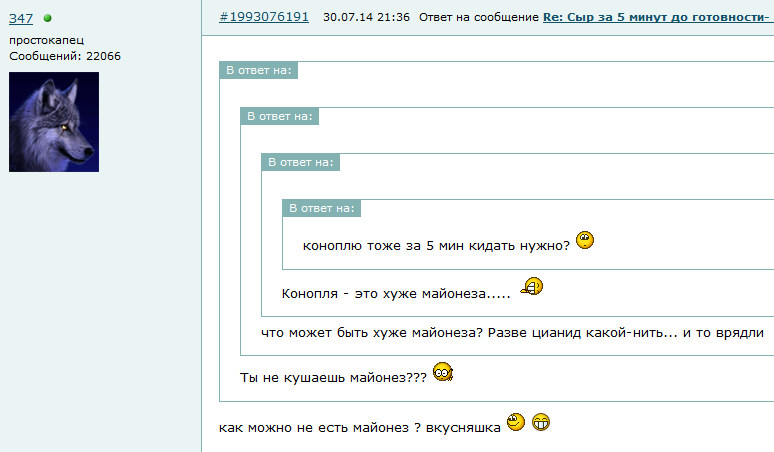Image resolution: width=774 pixels, height=452 pixels.
Task: Follow the Re: Сыр за 5 минут link
Action: click(x=658, y=17)
